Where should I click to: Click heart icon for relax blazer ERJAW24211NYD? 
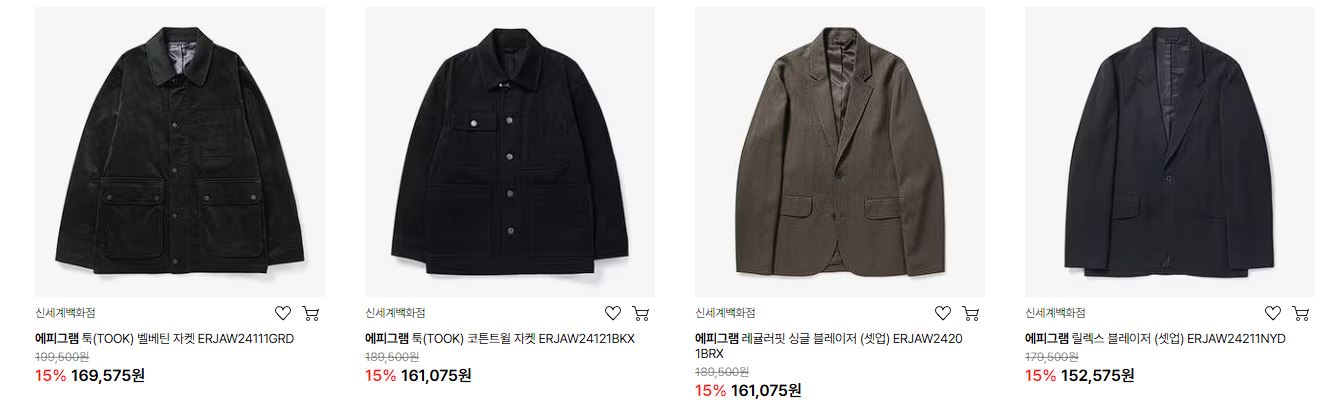coord(1273,313)
